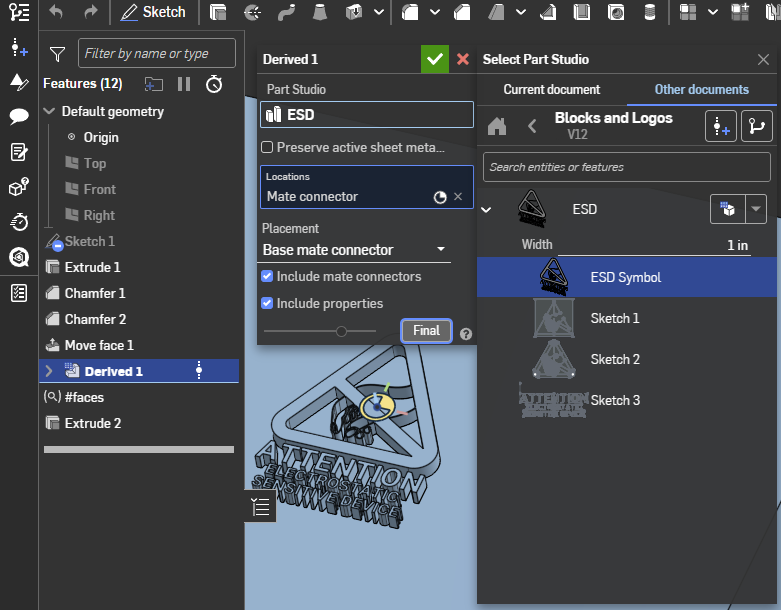Open the feature tree toggle icon
Viewport: 781px width, 610px height.
click(19, 12)
